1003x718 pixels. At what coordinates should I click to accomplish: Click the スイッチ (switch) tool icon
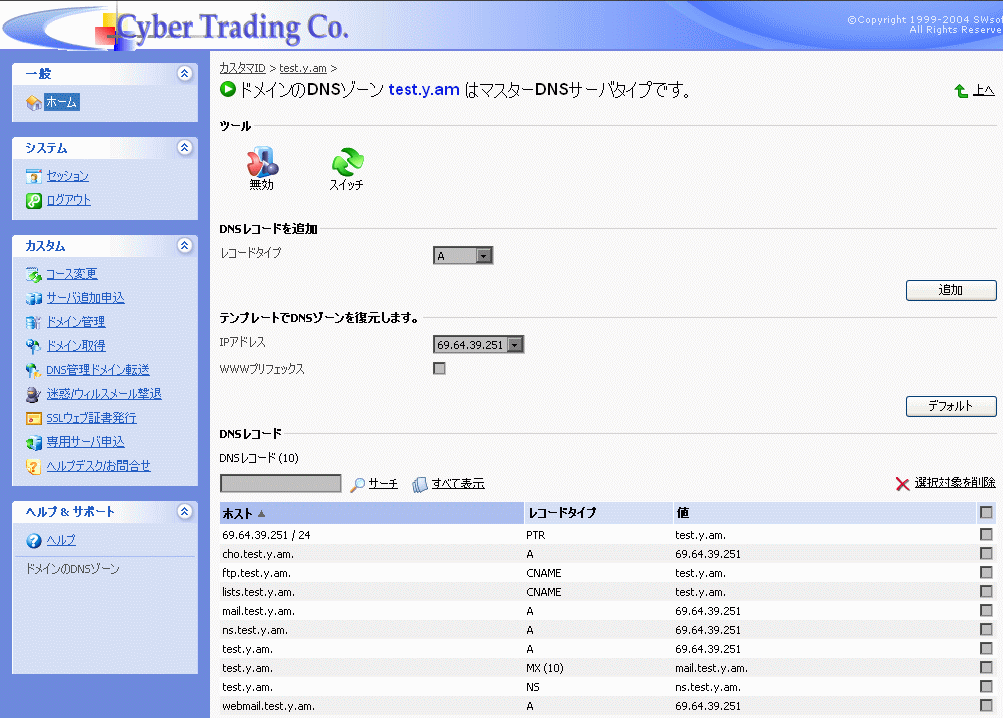click(347, 162)
